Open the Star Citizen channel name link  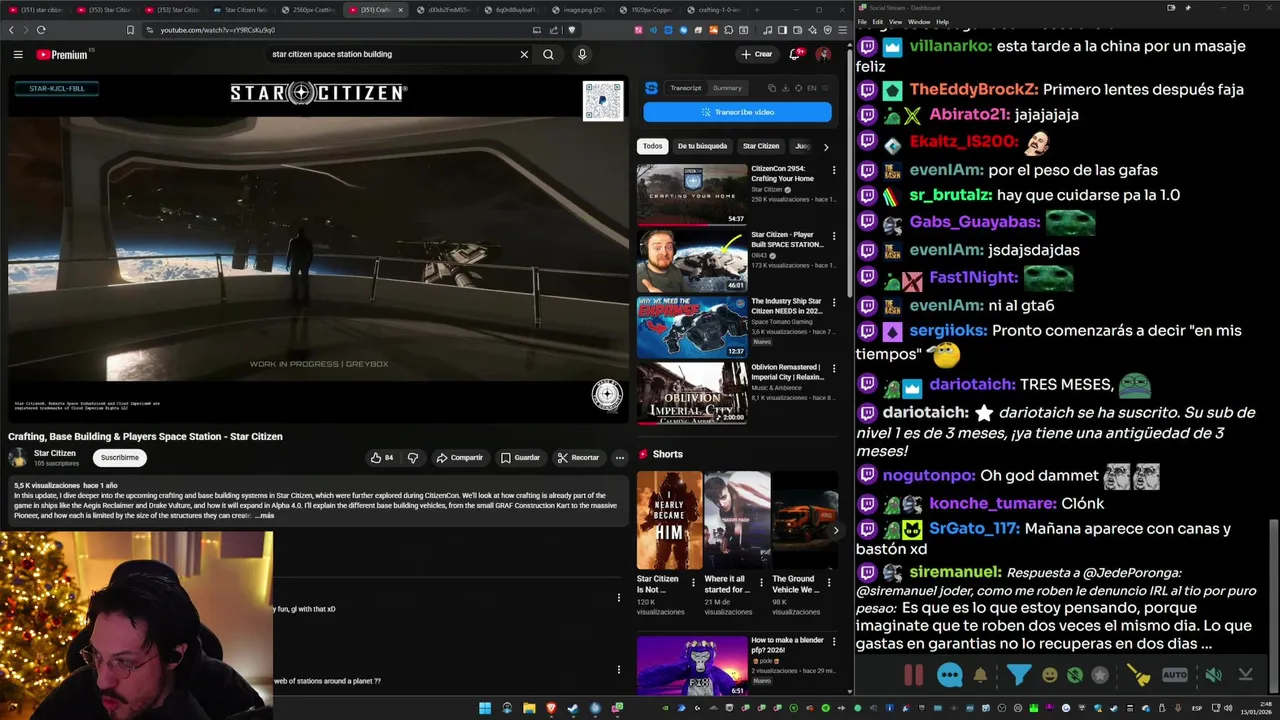point(55,453)
